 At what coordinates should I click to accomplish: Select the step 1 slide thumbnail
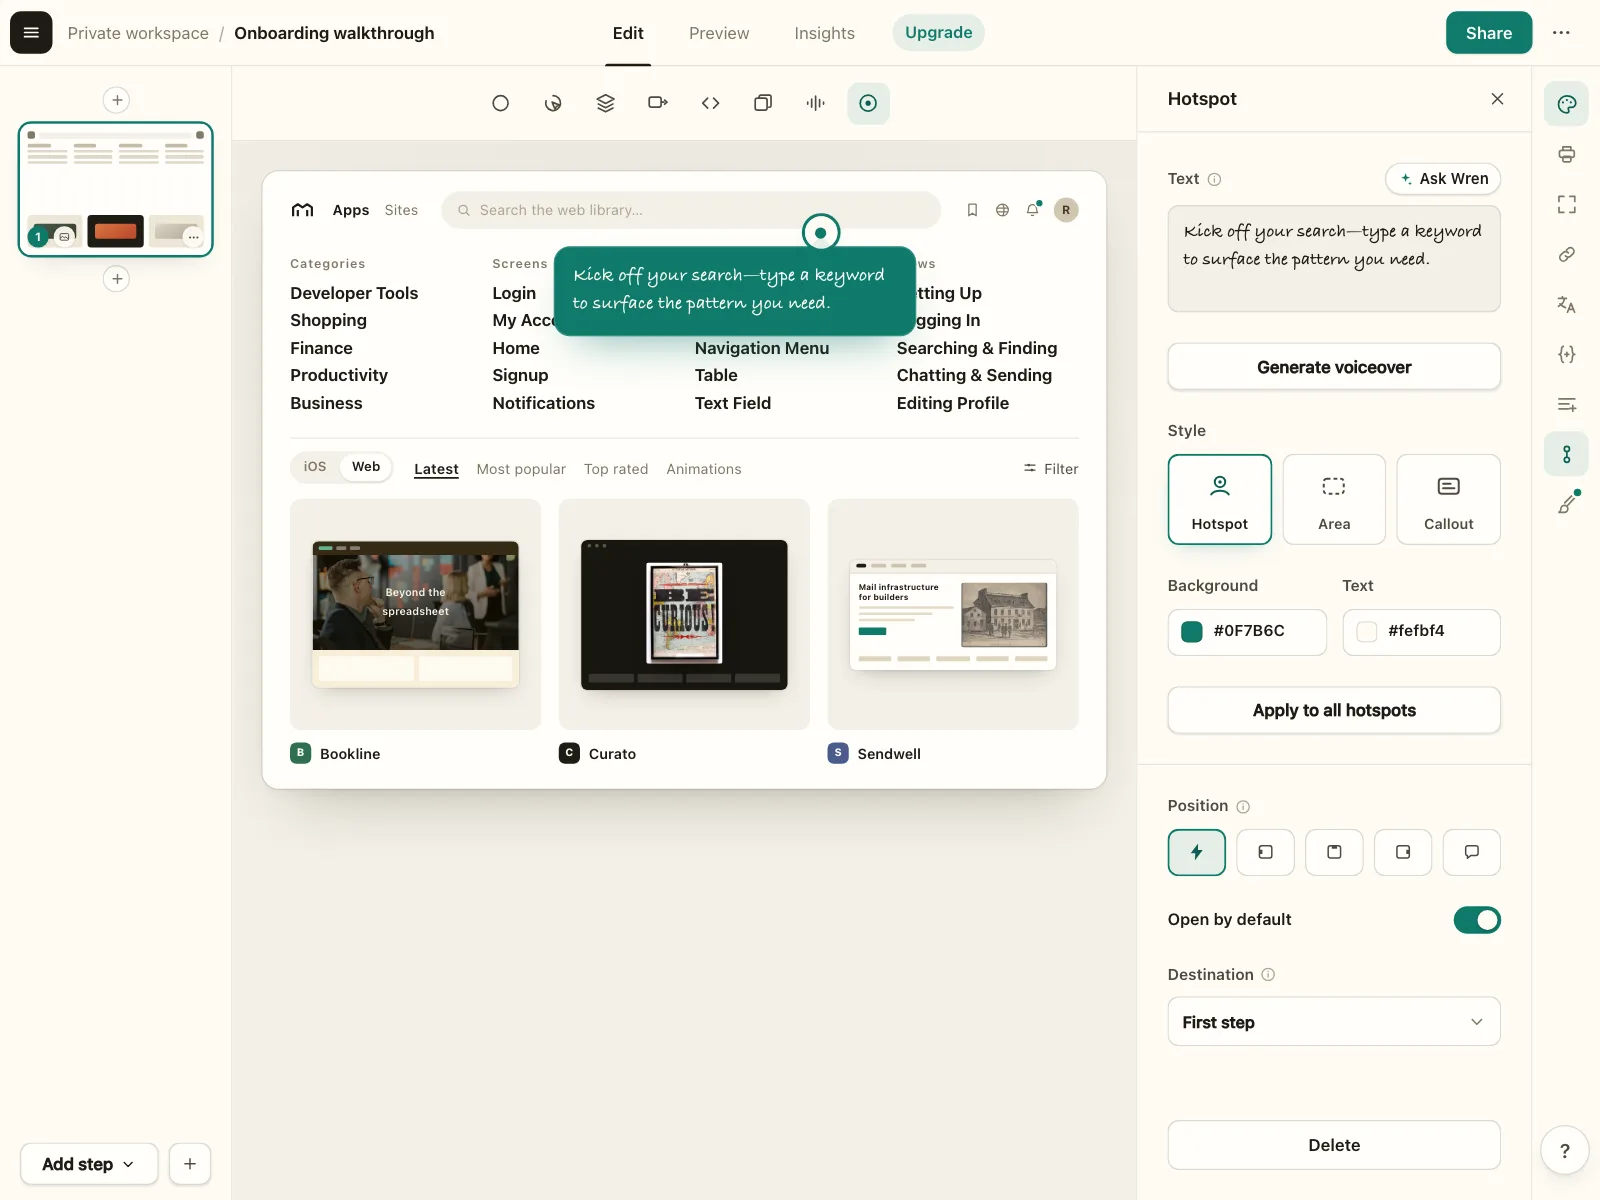tap(116, 190)
